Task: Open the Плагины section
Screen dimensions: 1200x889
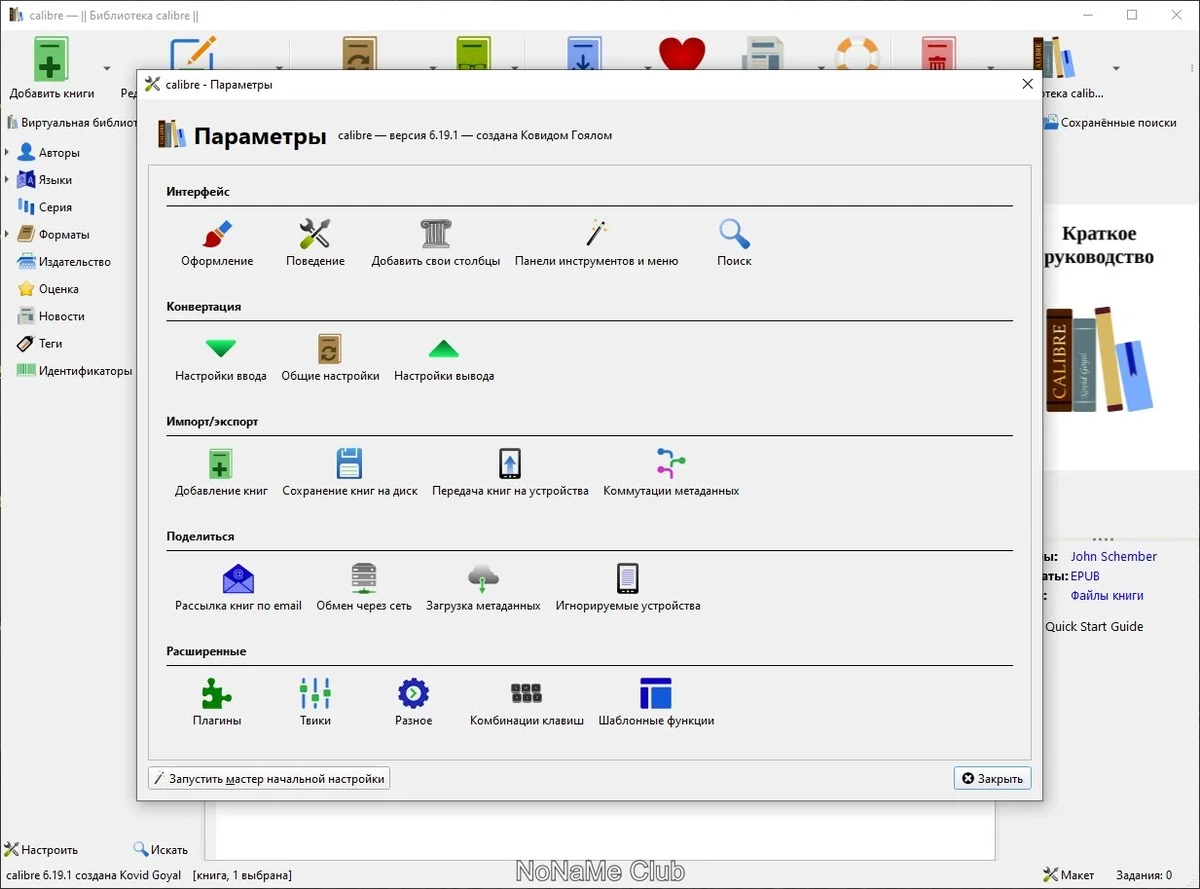Action: pyautogui.click(x=217, y=703)
